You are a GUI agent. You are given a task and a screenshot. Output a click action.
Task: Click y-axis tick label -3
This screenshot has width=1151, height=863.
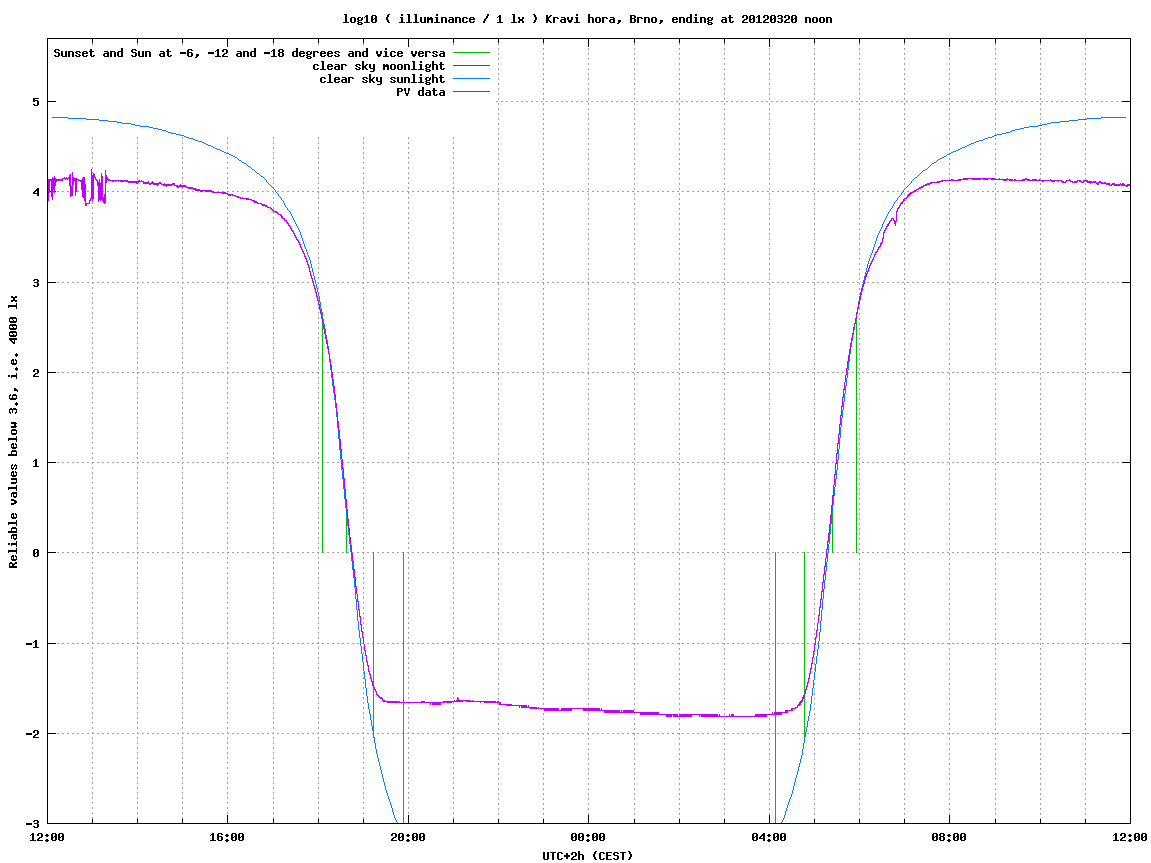point(33,823)
